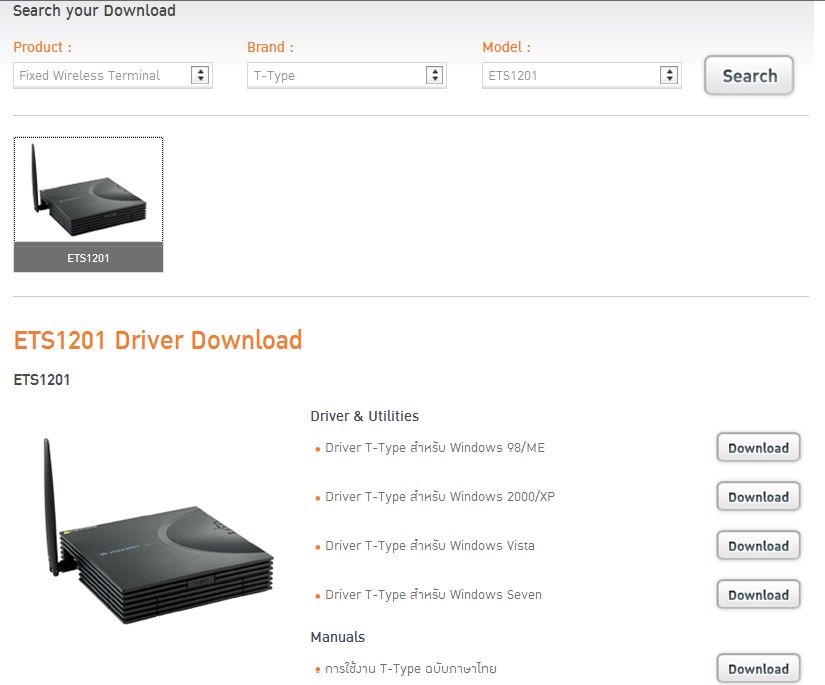
Task: Click the Product : label
Action: pos(43,47)
